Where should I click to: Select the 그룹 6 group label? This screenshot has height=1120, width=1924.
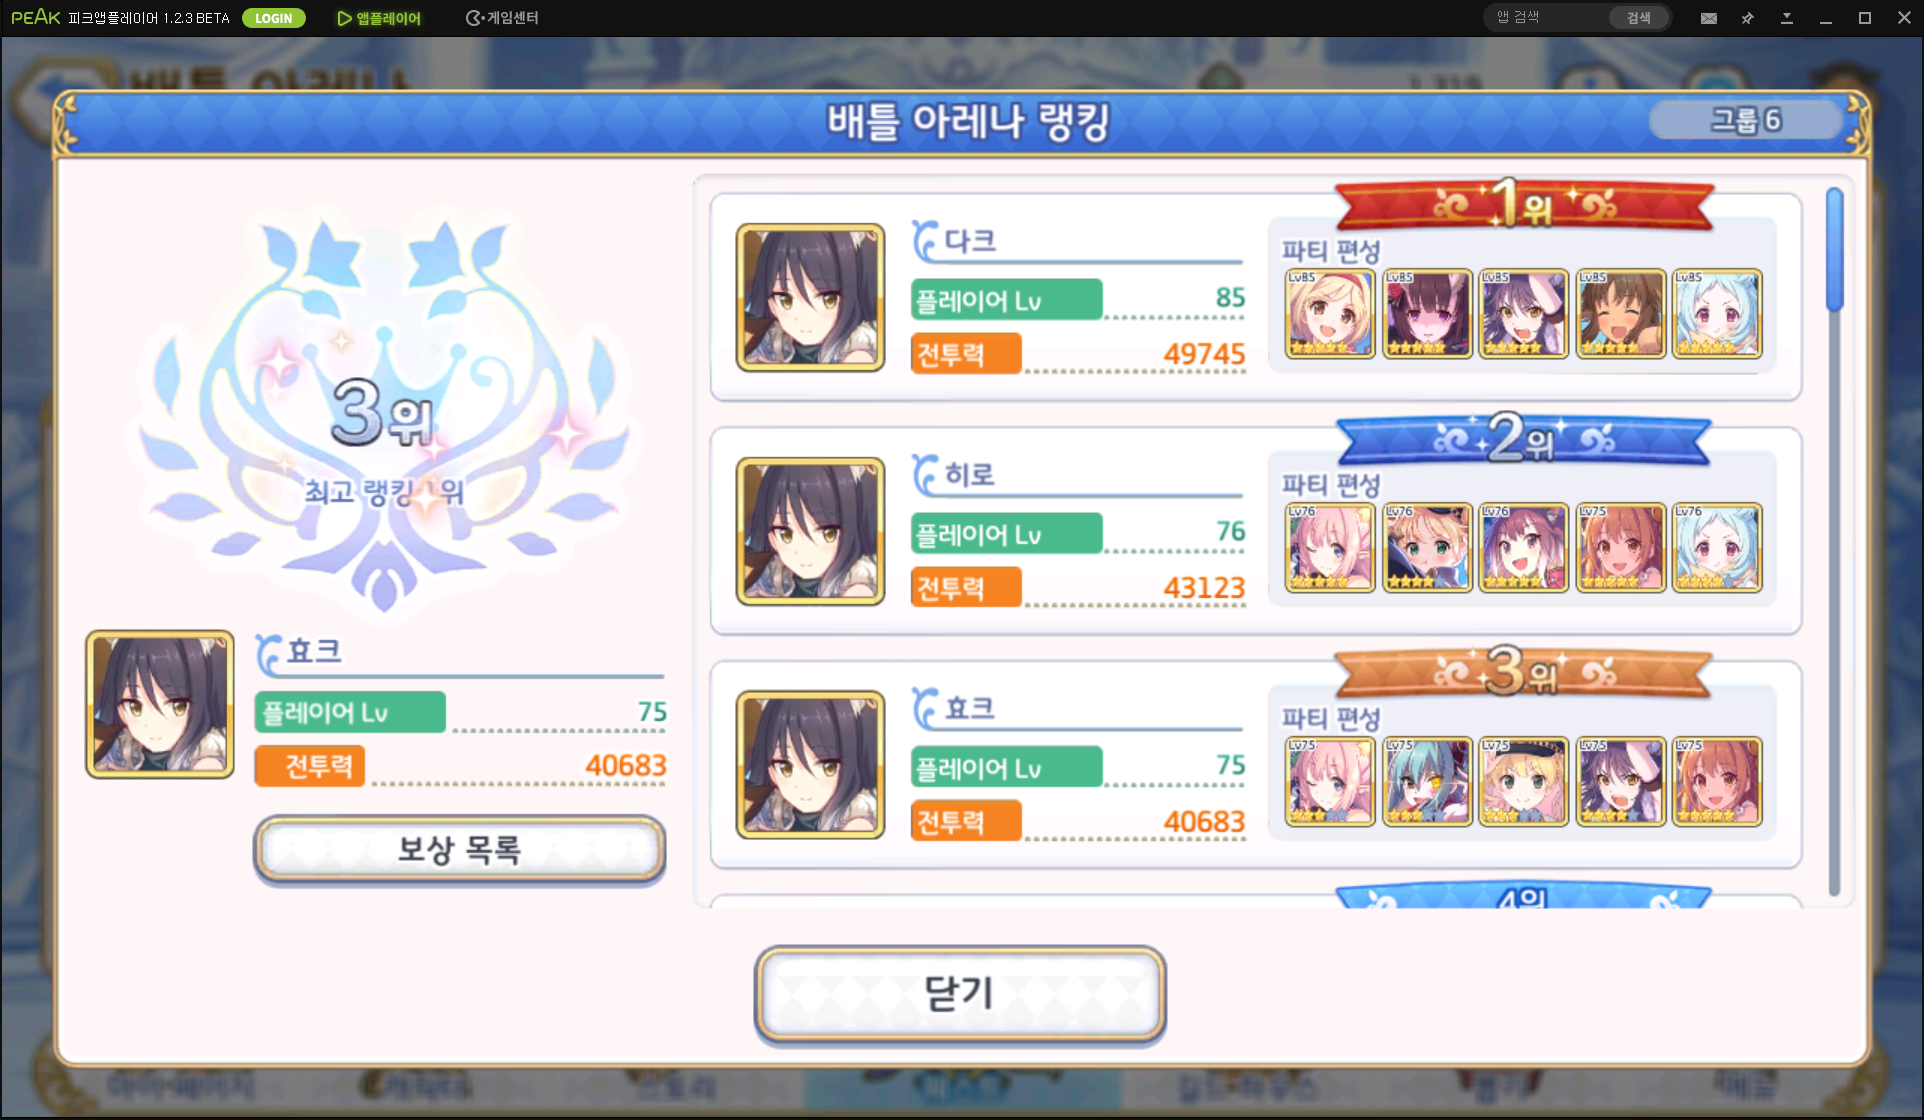pyautogui.click(x=1745, y=120)
